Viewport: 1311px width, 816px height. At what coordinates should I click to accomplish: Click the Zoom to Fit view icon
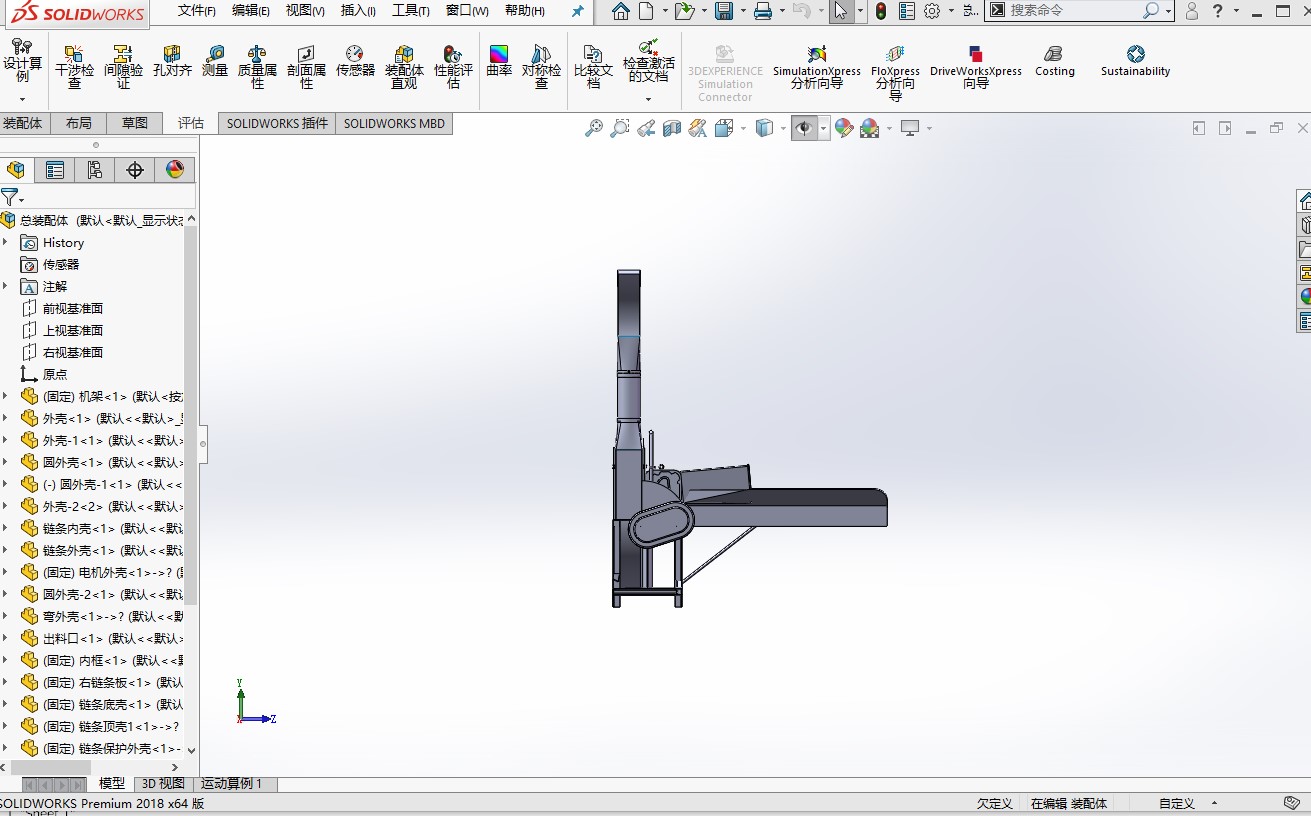point(594,128)
